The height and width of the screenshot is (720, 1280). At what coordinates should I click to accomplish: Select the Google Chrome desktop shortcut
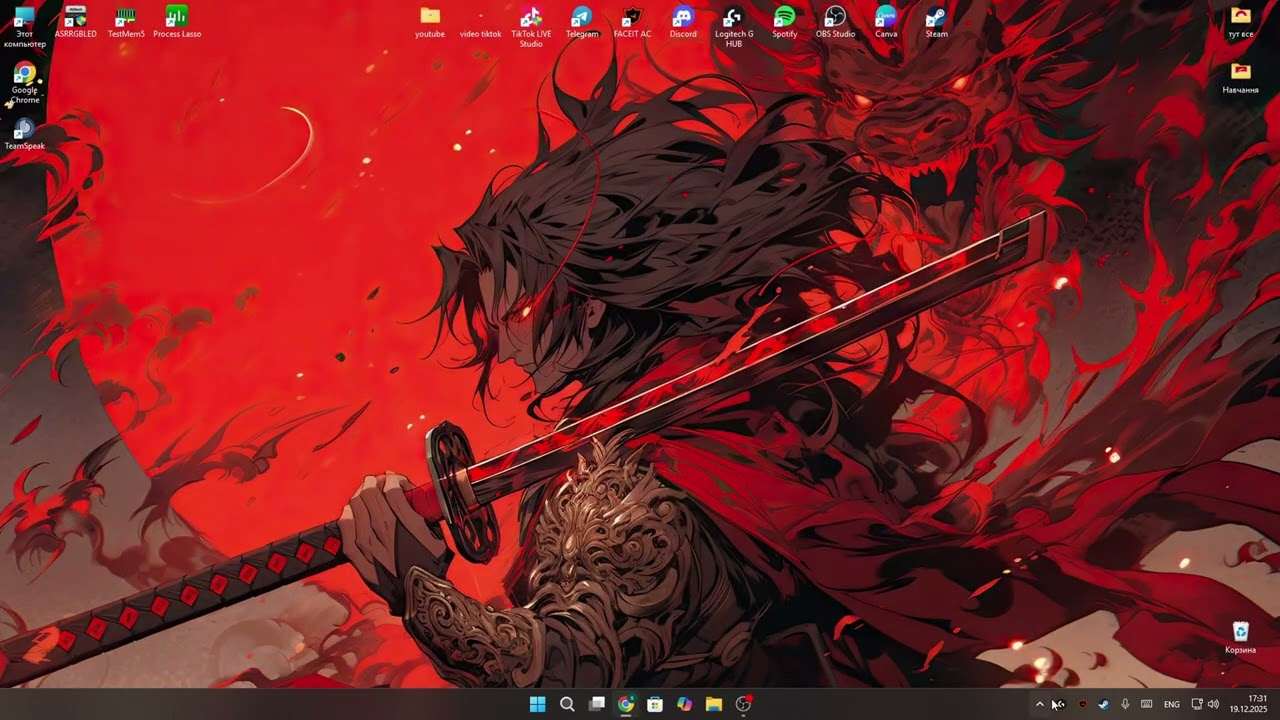tap(24, 83)
